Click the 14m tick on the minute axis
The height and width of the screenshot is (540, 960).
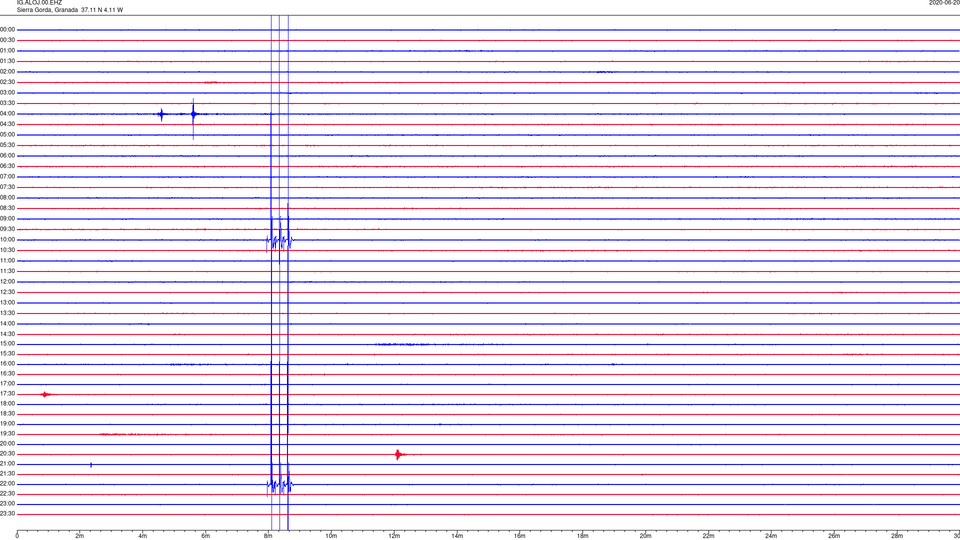(x=457, y=536)
